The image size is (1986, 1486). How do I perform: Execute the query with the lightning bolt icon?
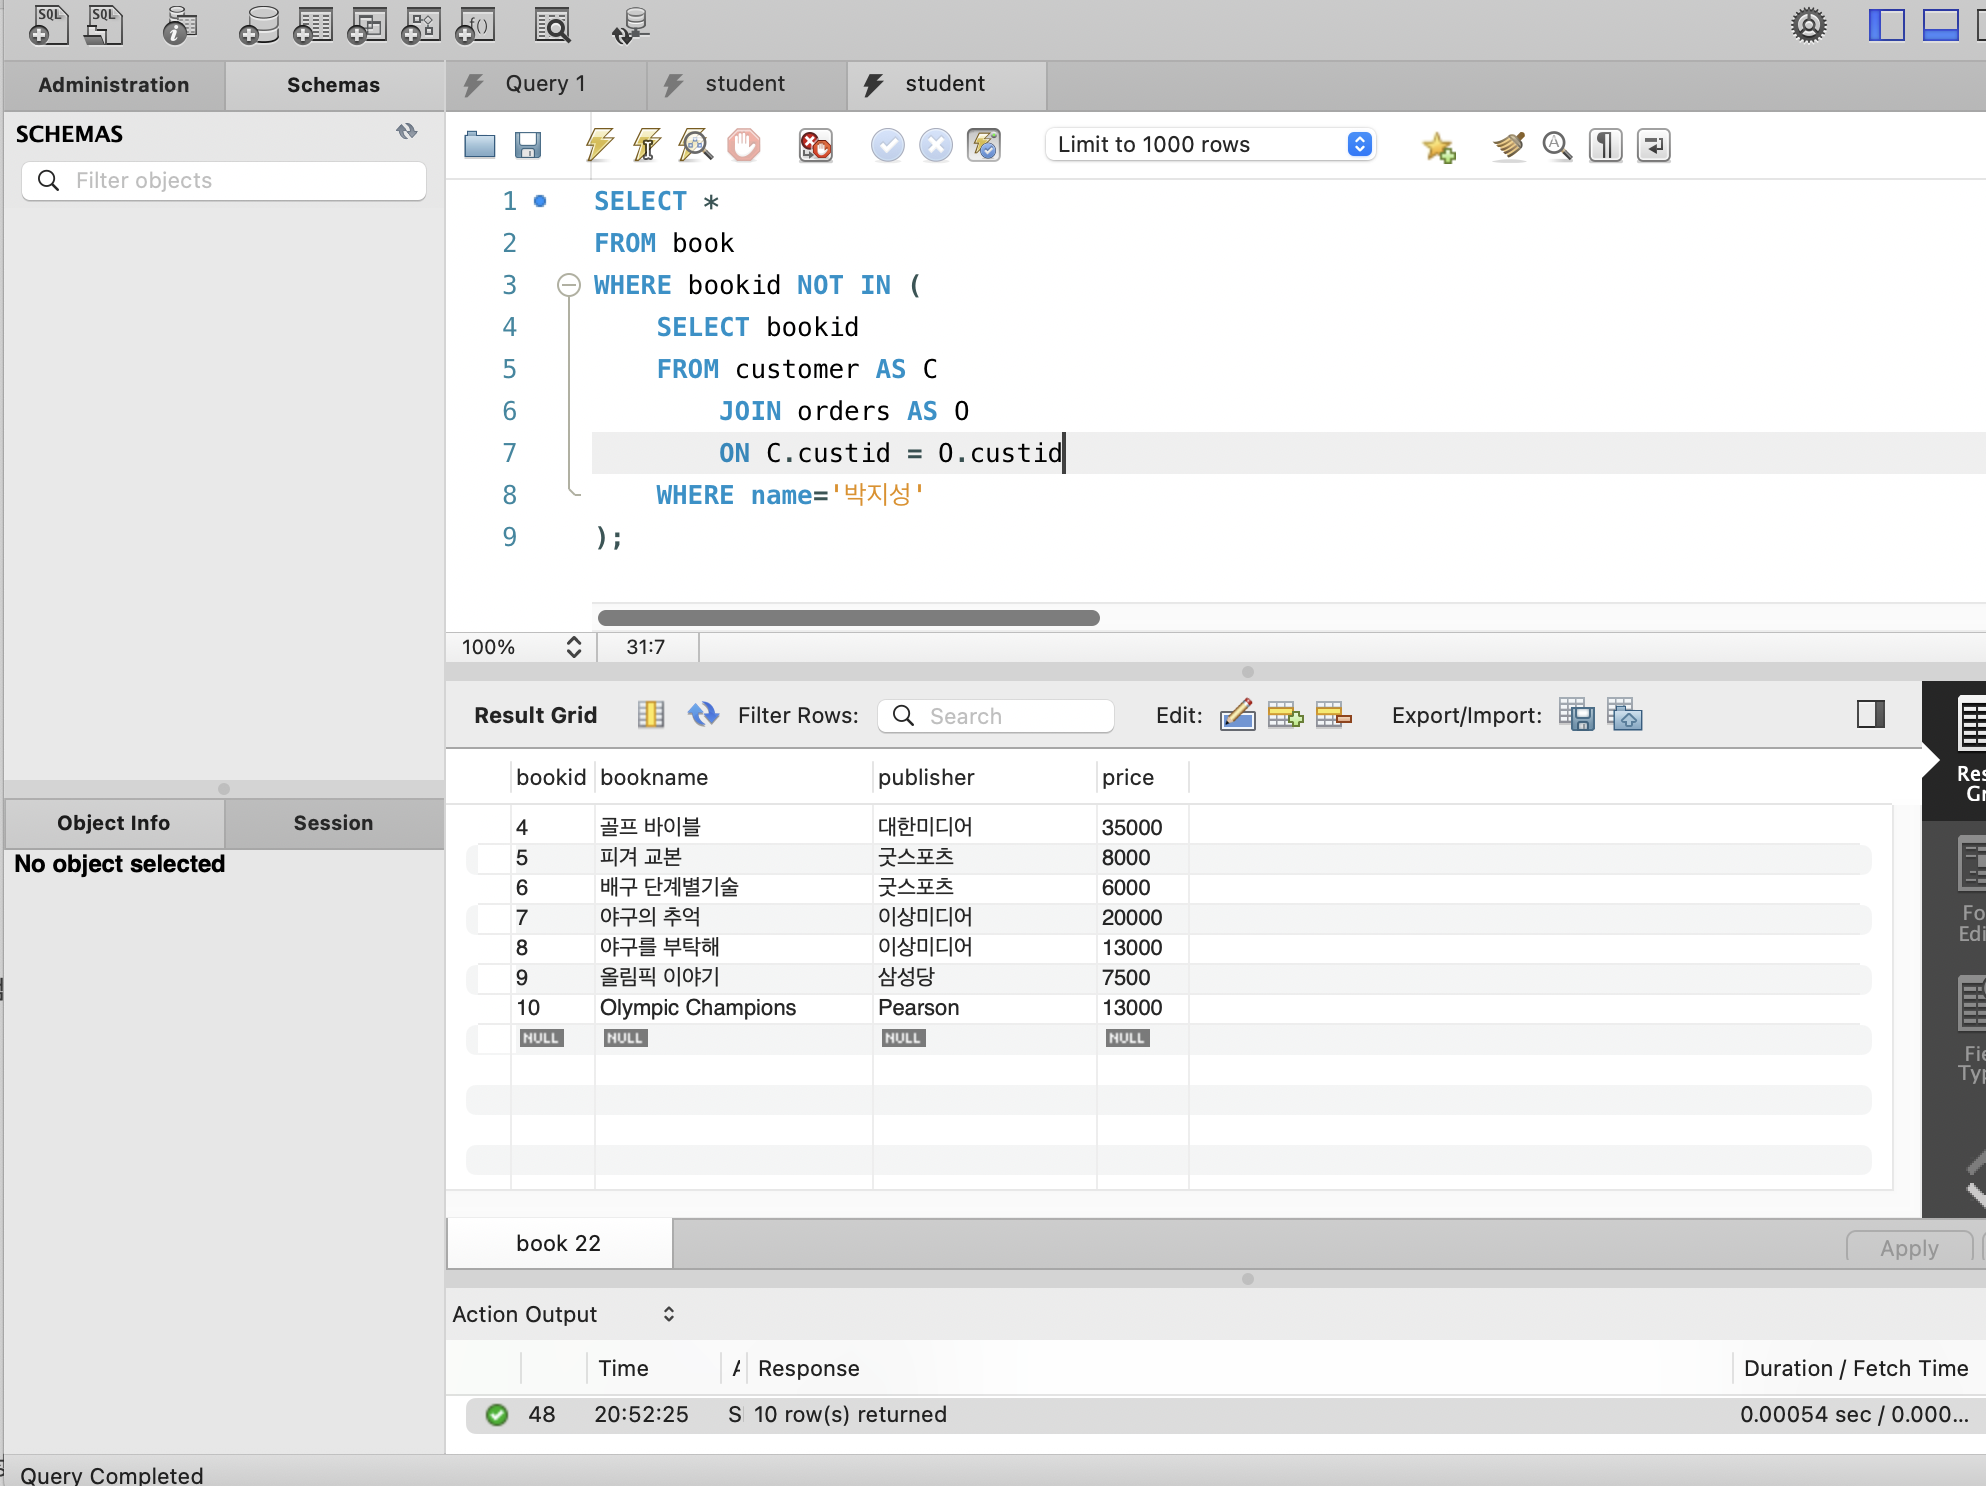(599, 145)
